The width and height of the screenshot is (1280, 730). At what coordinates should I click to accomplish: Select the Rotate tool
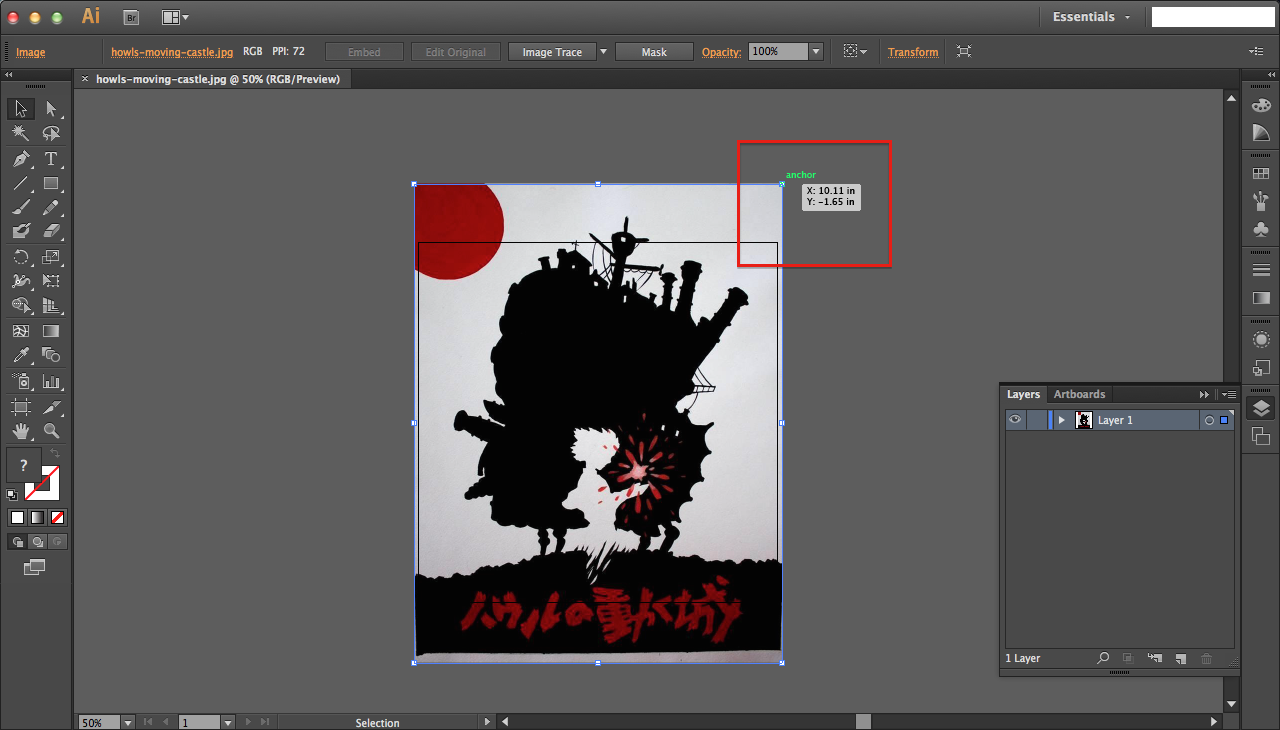pos(21,258)
